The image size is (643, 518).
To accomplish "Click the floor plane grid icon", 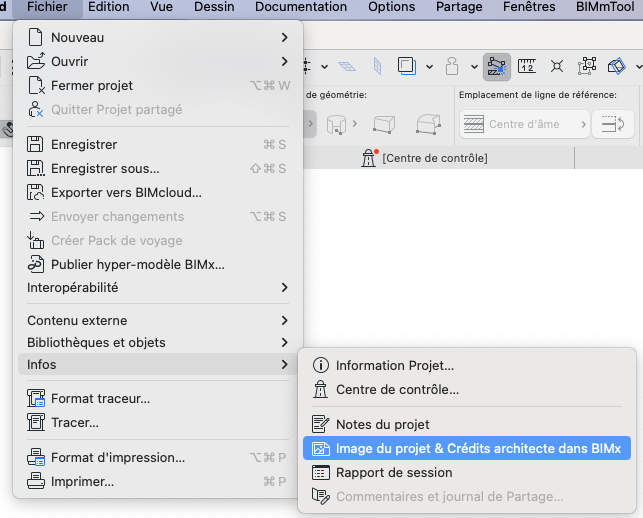I will (347, 66).
